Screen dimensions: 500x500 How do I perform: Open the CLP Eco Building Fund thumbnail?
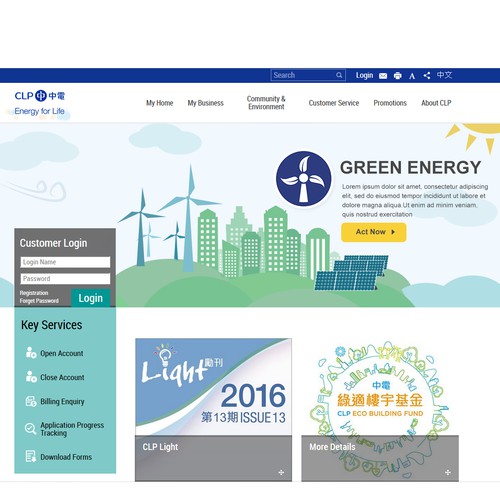[x=380, y=388]
